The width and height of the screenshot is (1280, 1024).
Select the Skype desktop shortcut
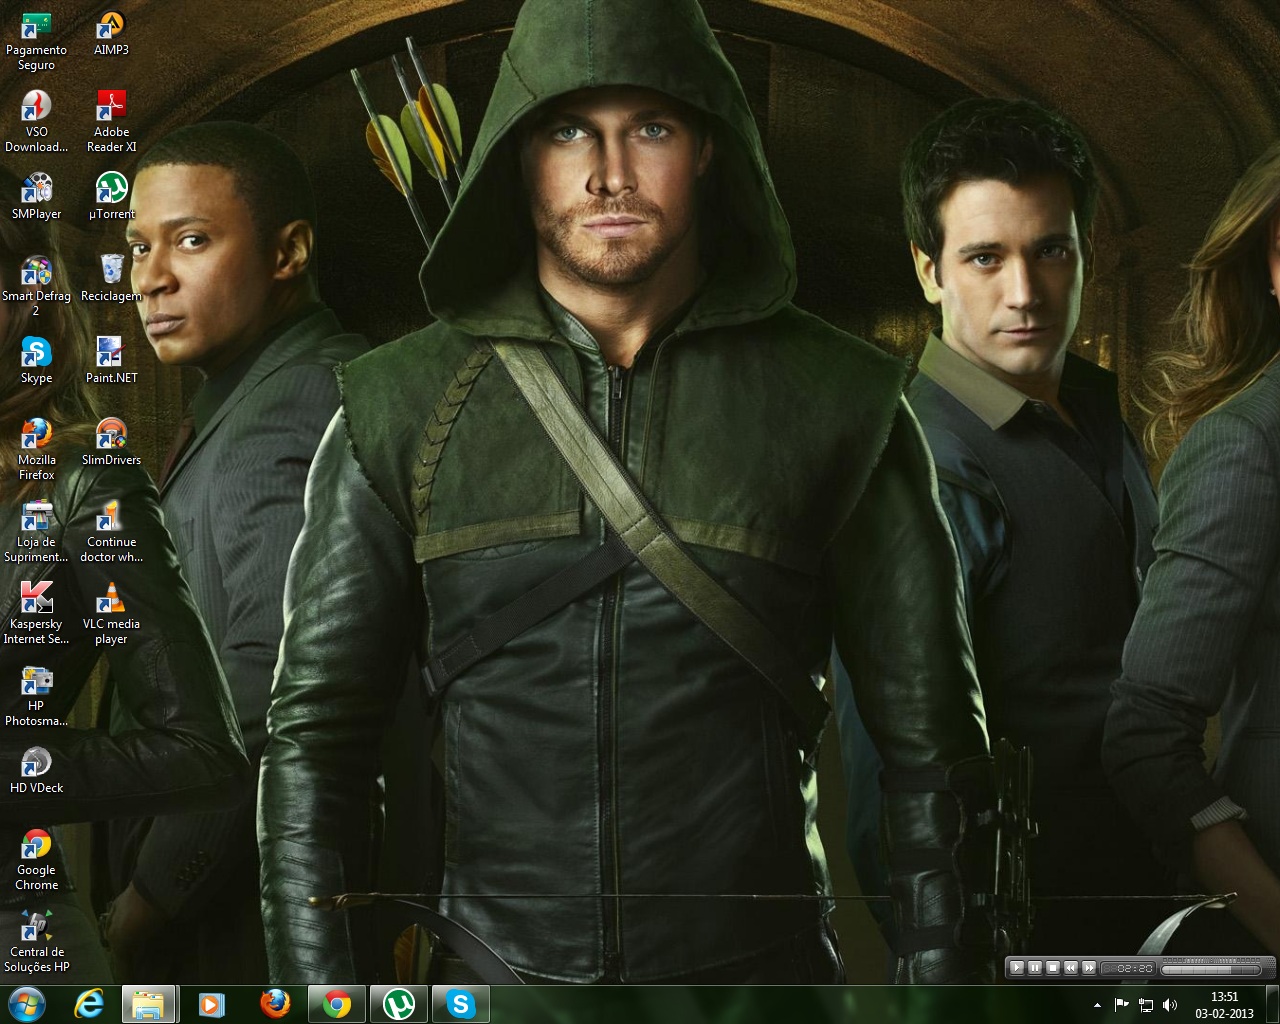coord(36,361)
